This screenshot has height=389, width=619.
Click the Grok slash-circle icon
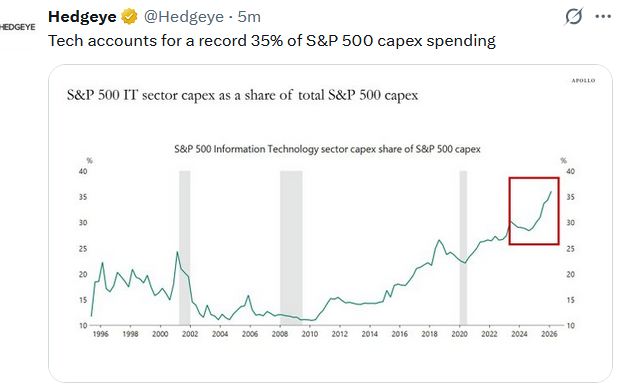tap(573, 17)
